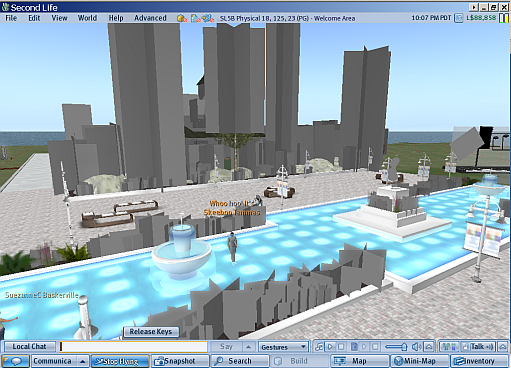Open the chat bubble IM icon
The height and width of the screenshot is (368, 511).
click(x=15, y=361)
